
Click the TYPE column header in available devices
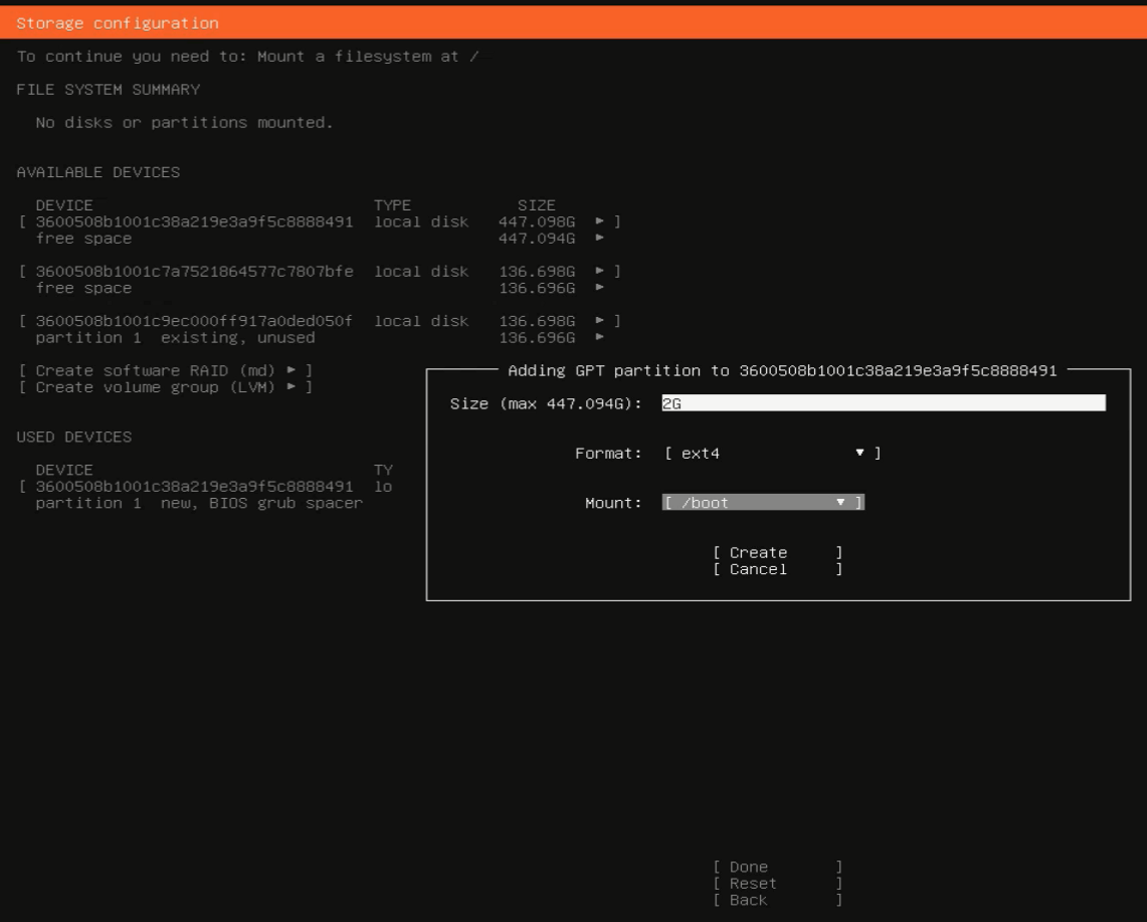click(x=392, y=205)
